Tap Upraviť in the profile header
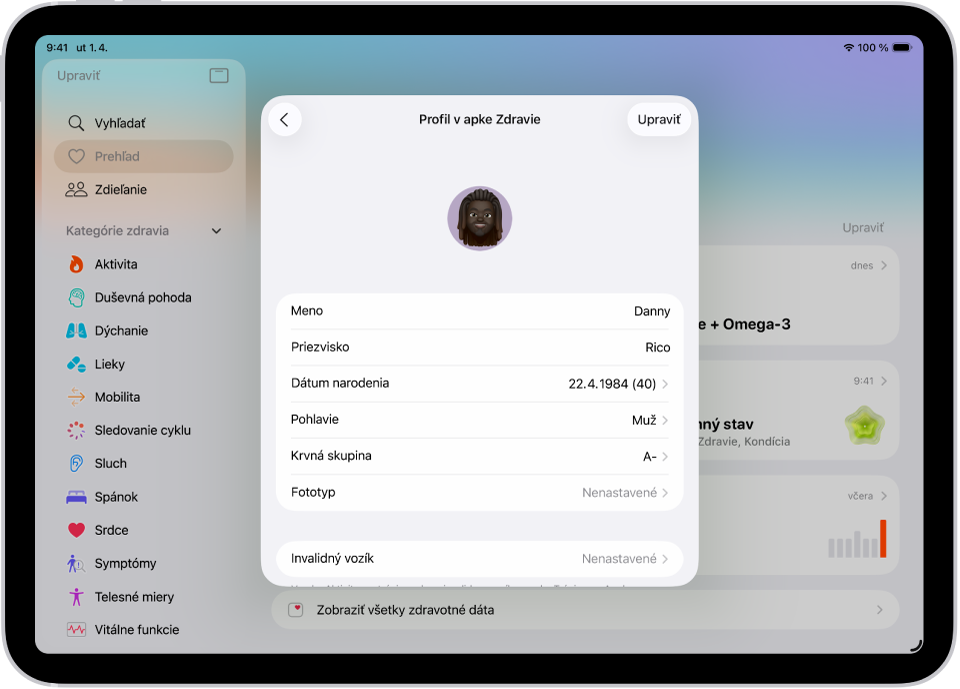The width and height of the screenshot is (960, 689). point(659,120)
